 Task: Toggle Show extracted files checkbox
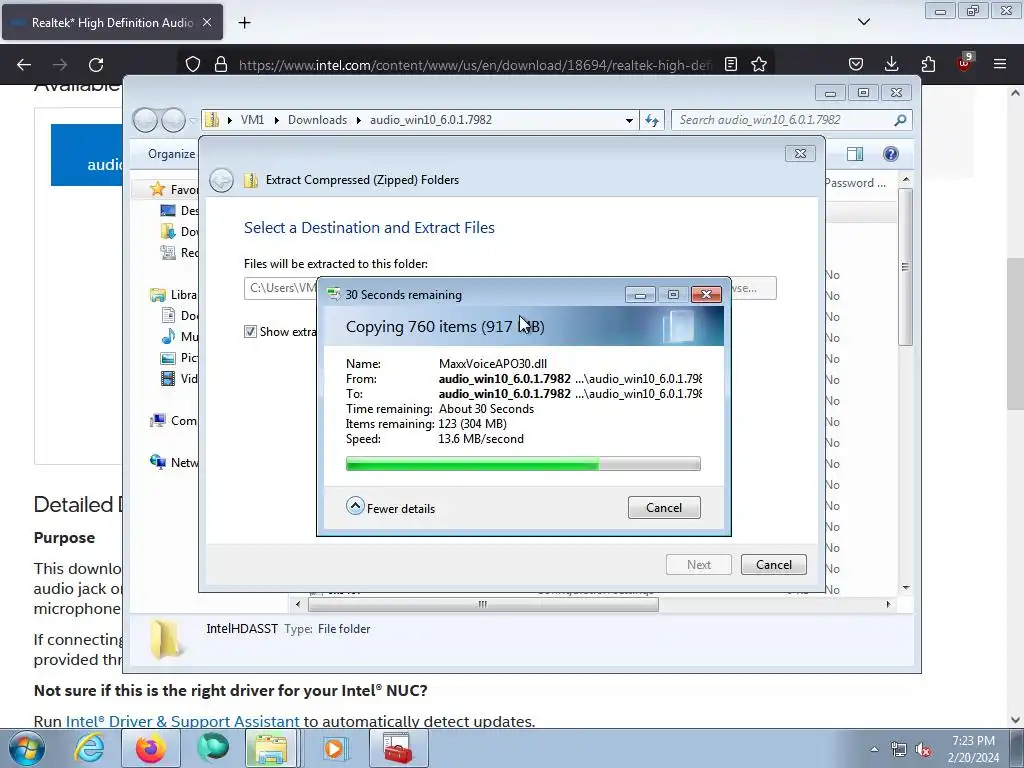tap(250, 332)
